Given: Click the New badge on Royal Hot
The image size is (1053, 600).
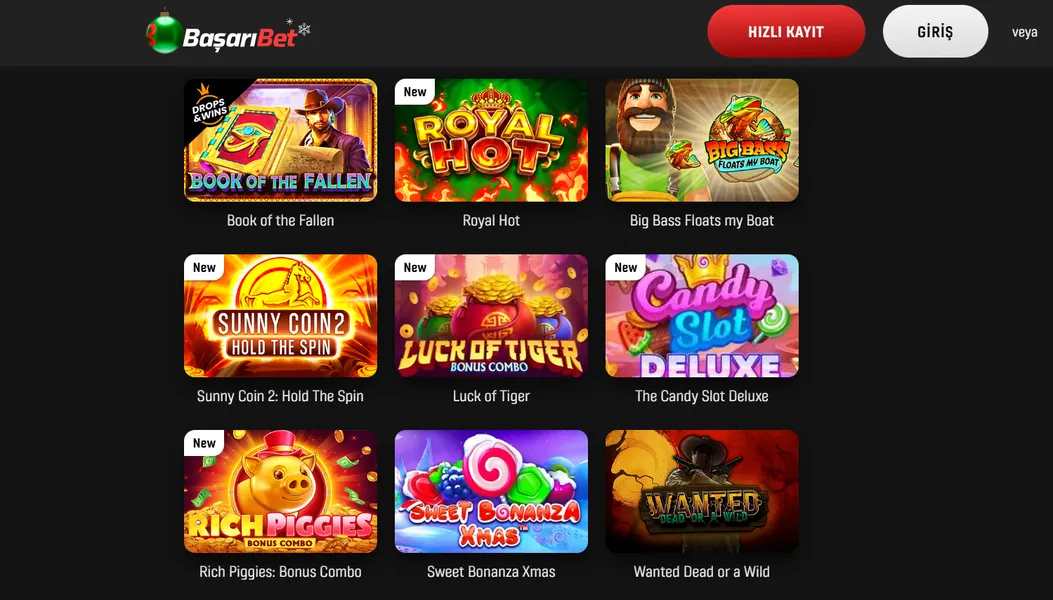Looking at the screenshot, I should click(x=415, y=92).
